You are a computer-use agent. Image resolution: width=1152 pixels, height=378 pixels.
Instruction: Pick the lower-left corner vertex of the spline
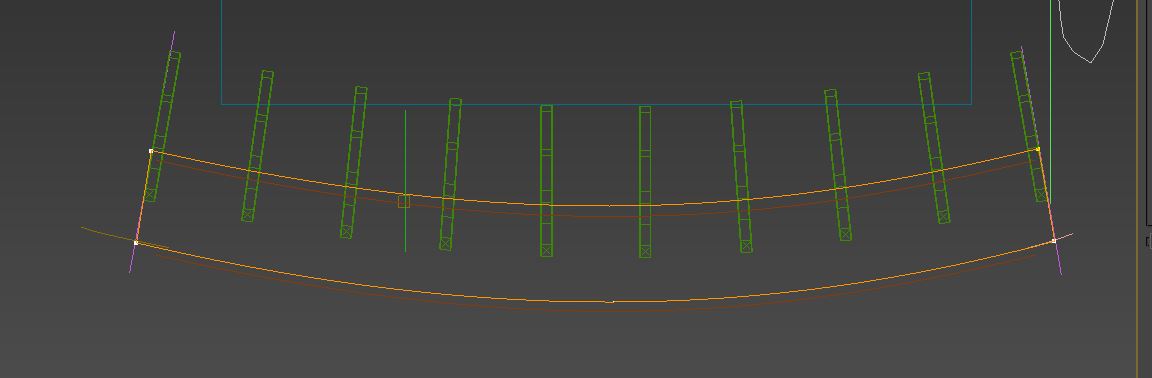point(136,243)
